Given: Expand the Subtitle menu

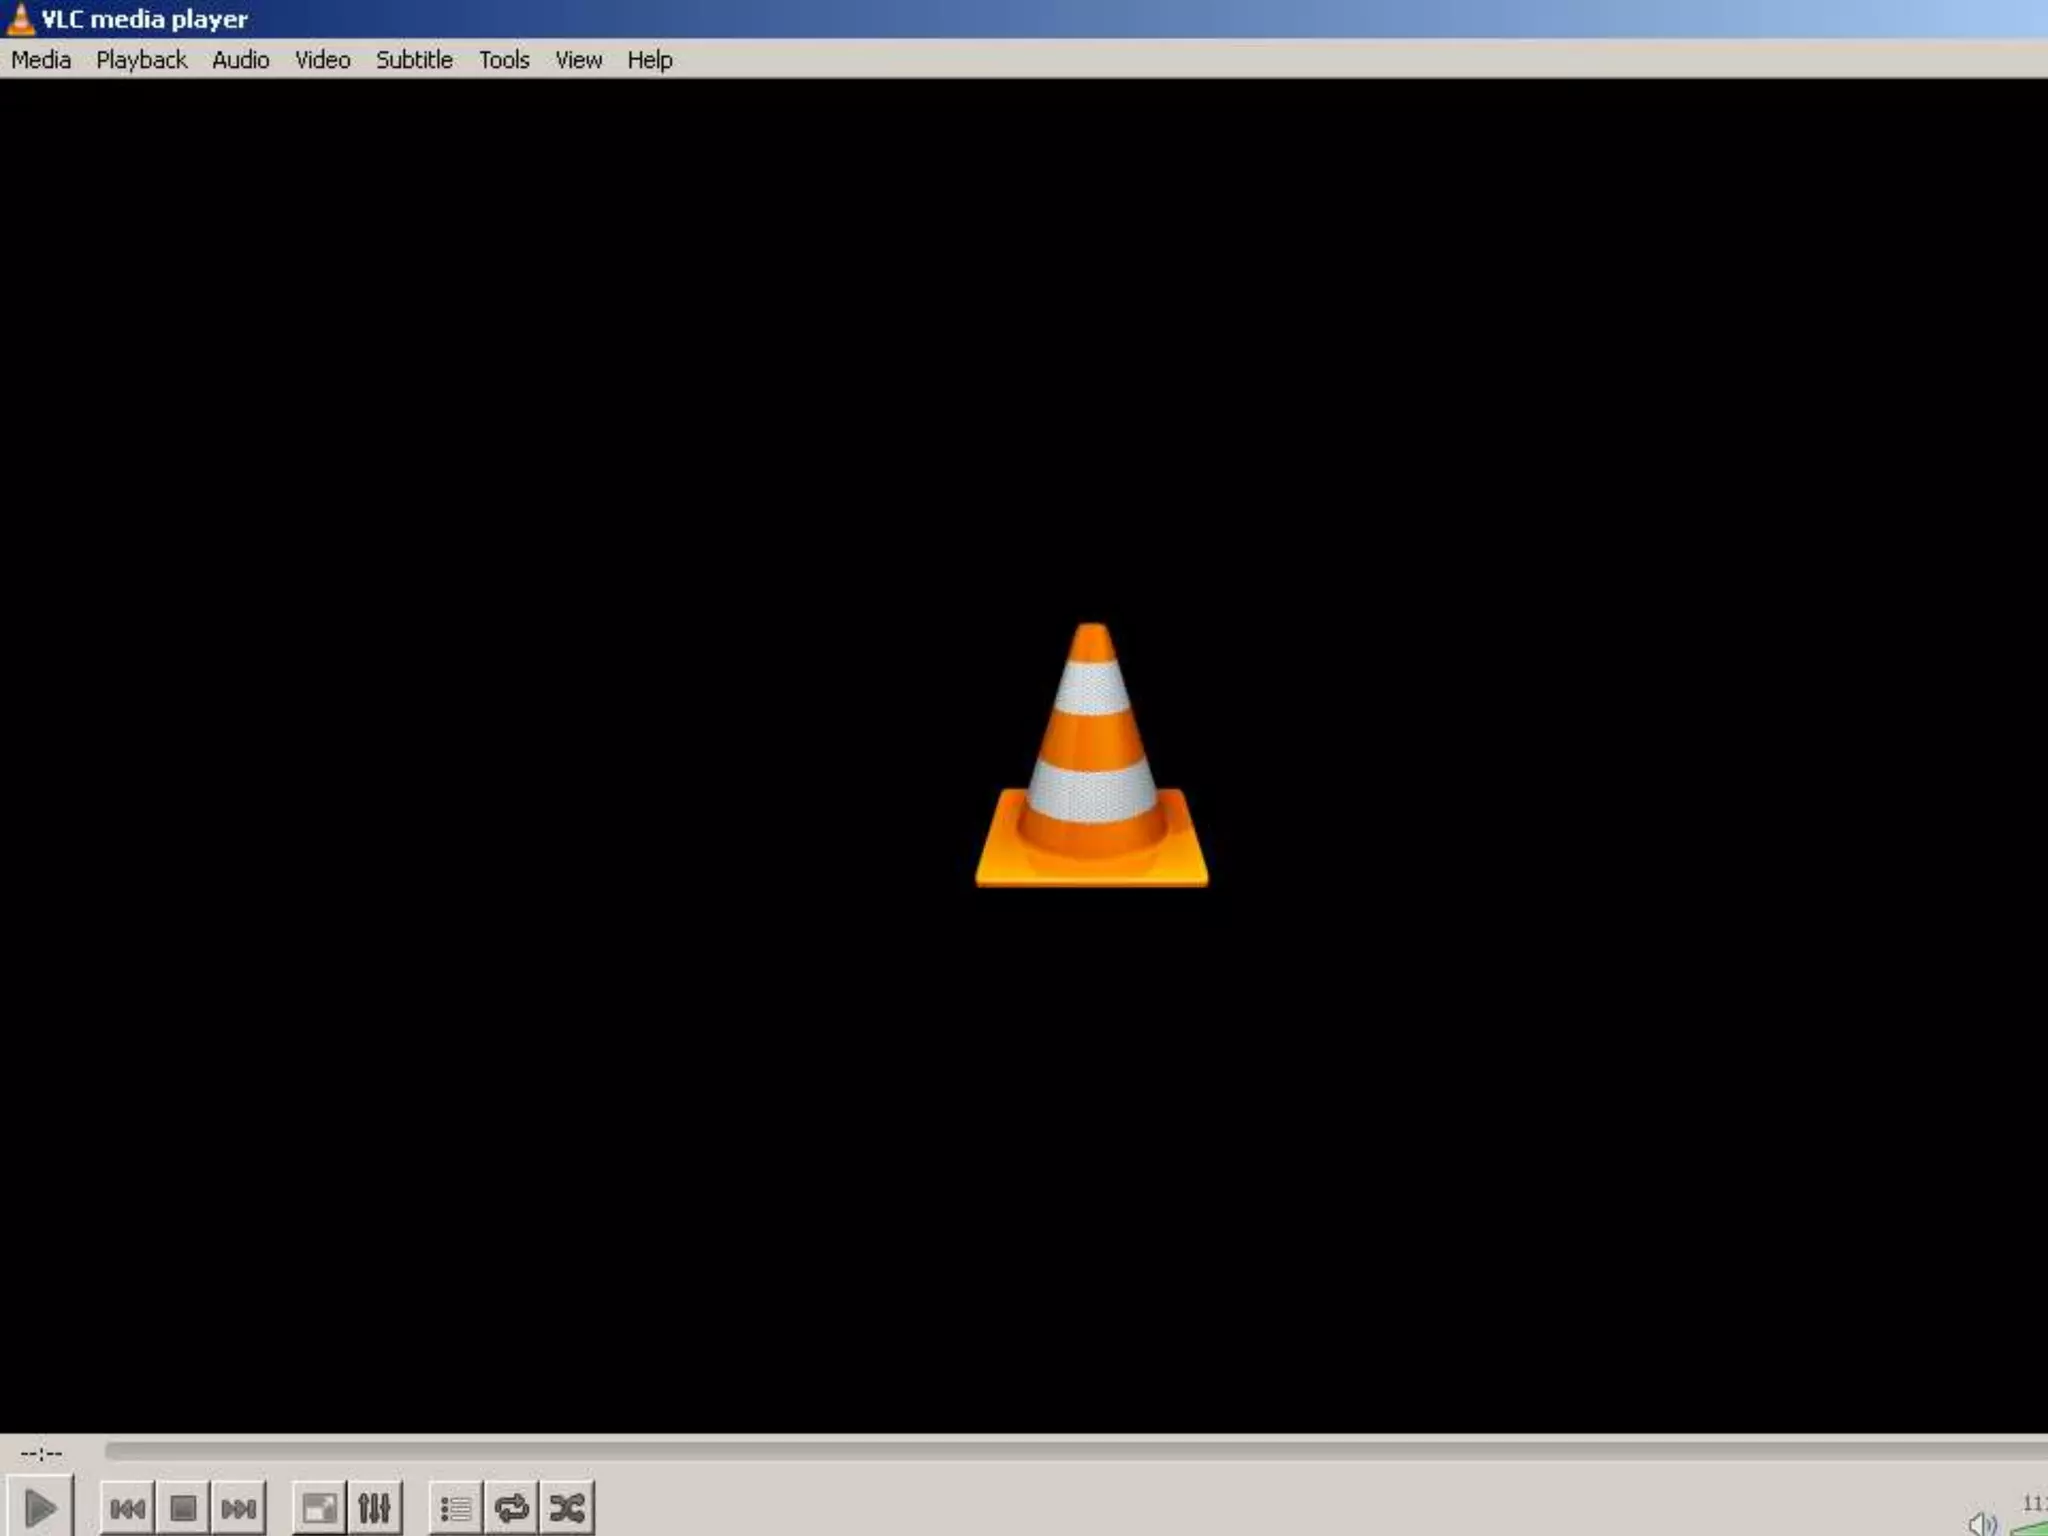Looking at the screenshot, I should tap(414, 60).
